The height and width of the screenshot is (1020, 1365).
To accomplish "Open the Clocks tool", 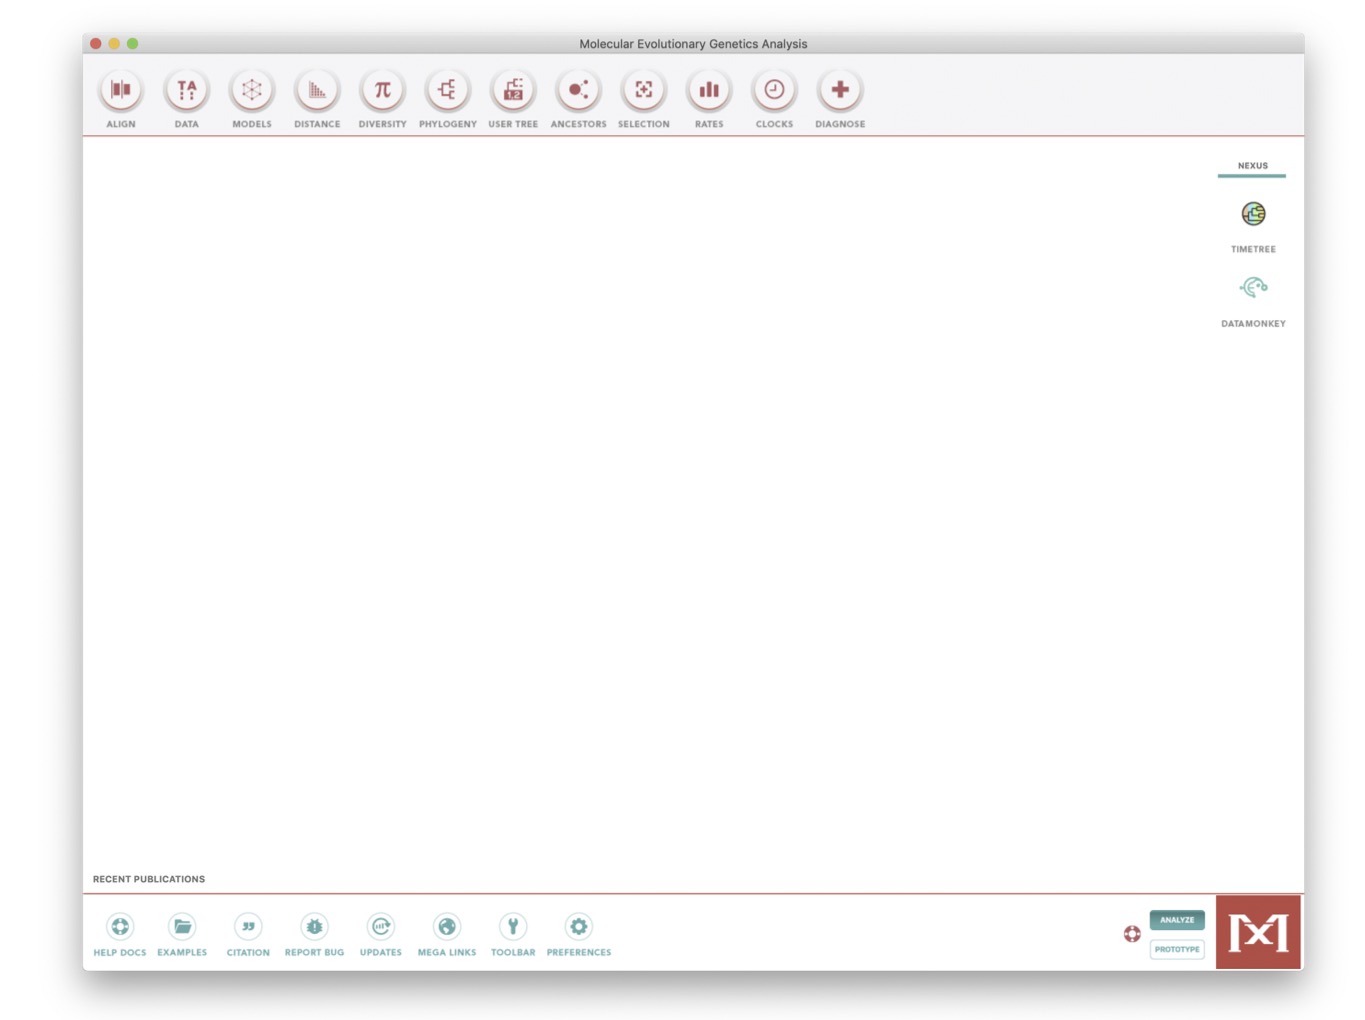I will point(774,91).
